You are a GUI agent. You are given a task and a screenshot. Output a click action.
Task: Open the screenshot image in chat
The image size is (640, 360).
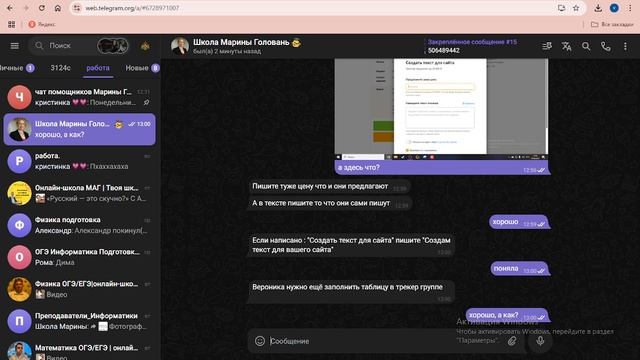441,109
